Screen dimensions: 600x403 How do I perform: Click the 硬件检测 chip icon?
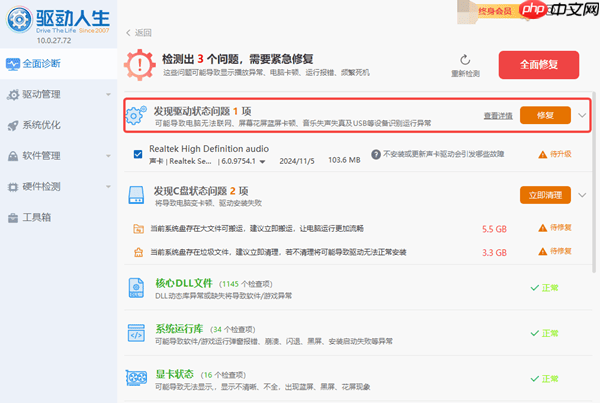coord(13,187)
